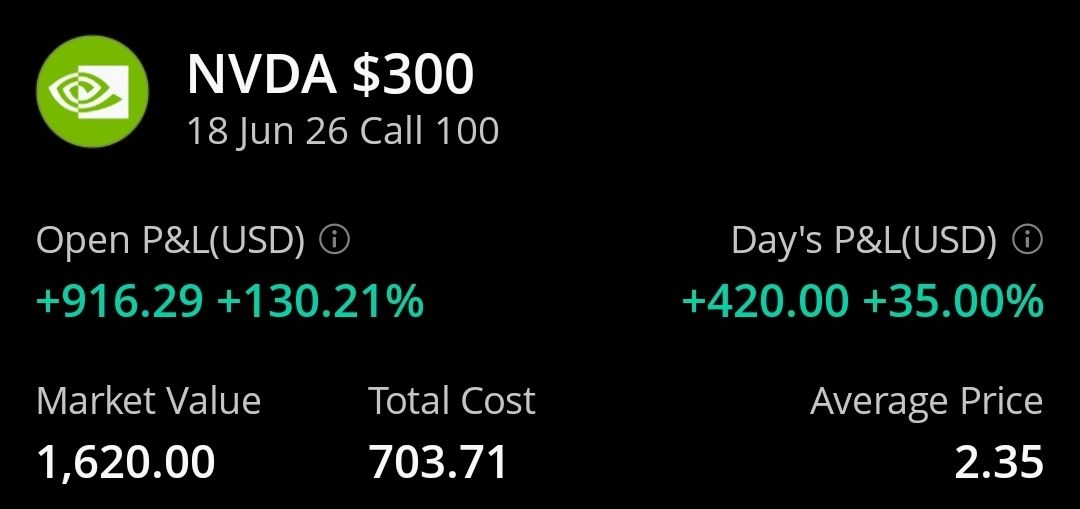Image resolution: width=1080 pixels, height=509 pixels.
Task: Click the +130.21% open gain percentage
Action: [x=320, y=301]
